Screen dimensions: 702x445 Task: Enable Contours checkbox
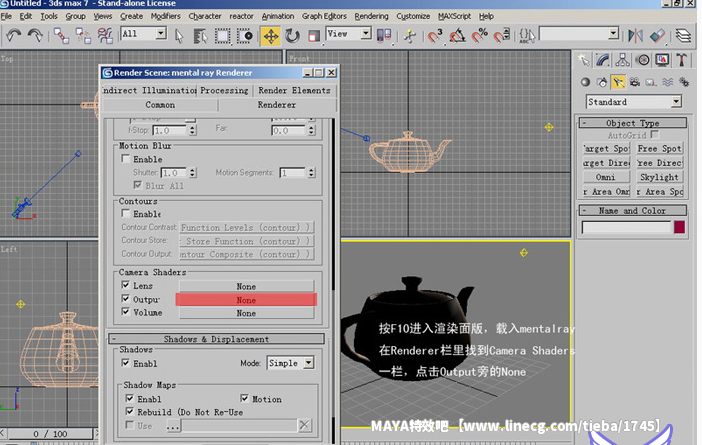[126, 214]
